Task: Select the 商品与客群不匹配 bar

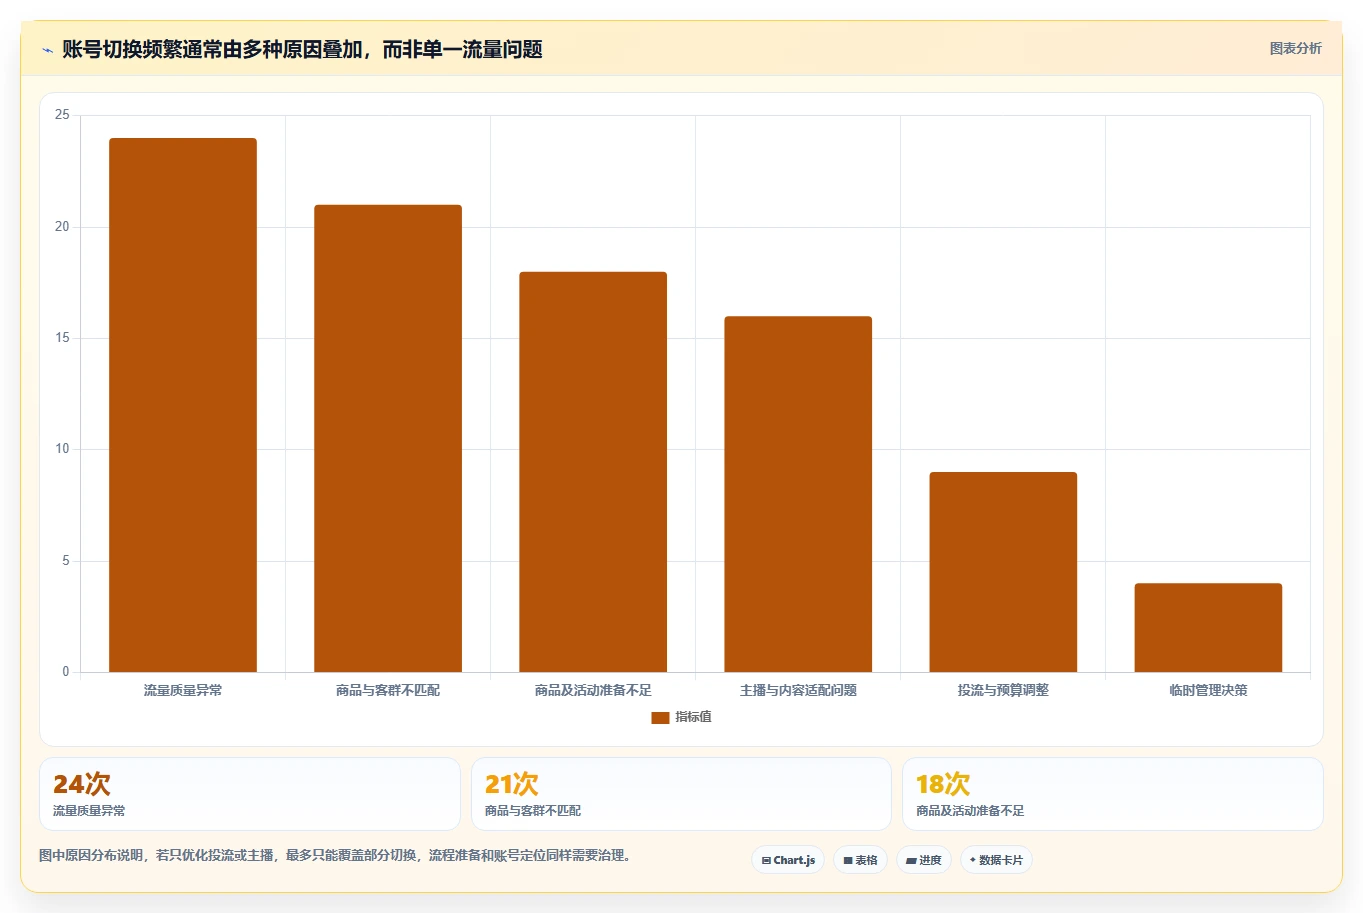Action: (388, 438)
